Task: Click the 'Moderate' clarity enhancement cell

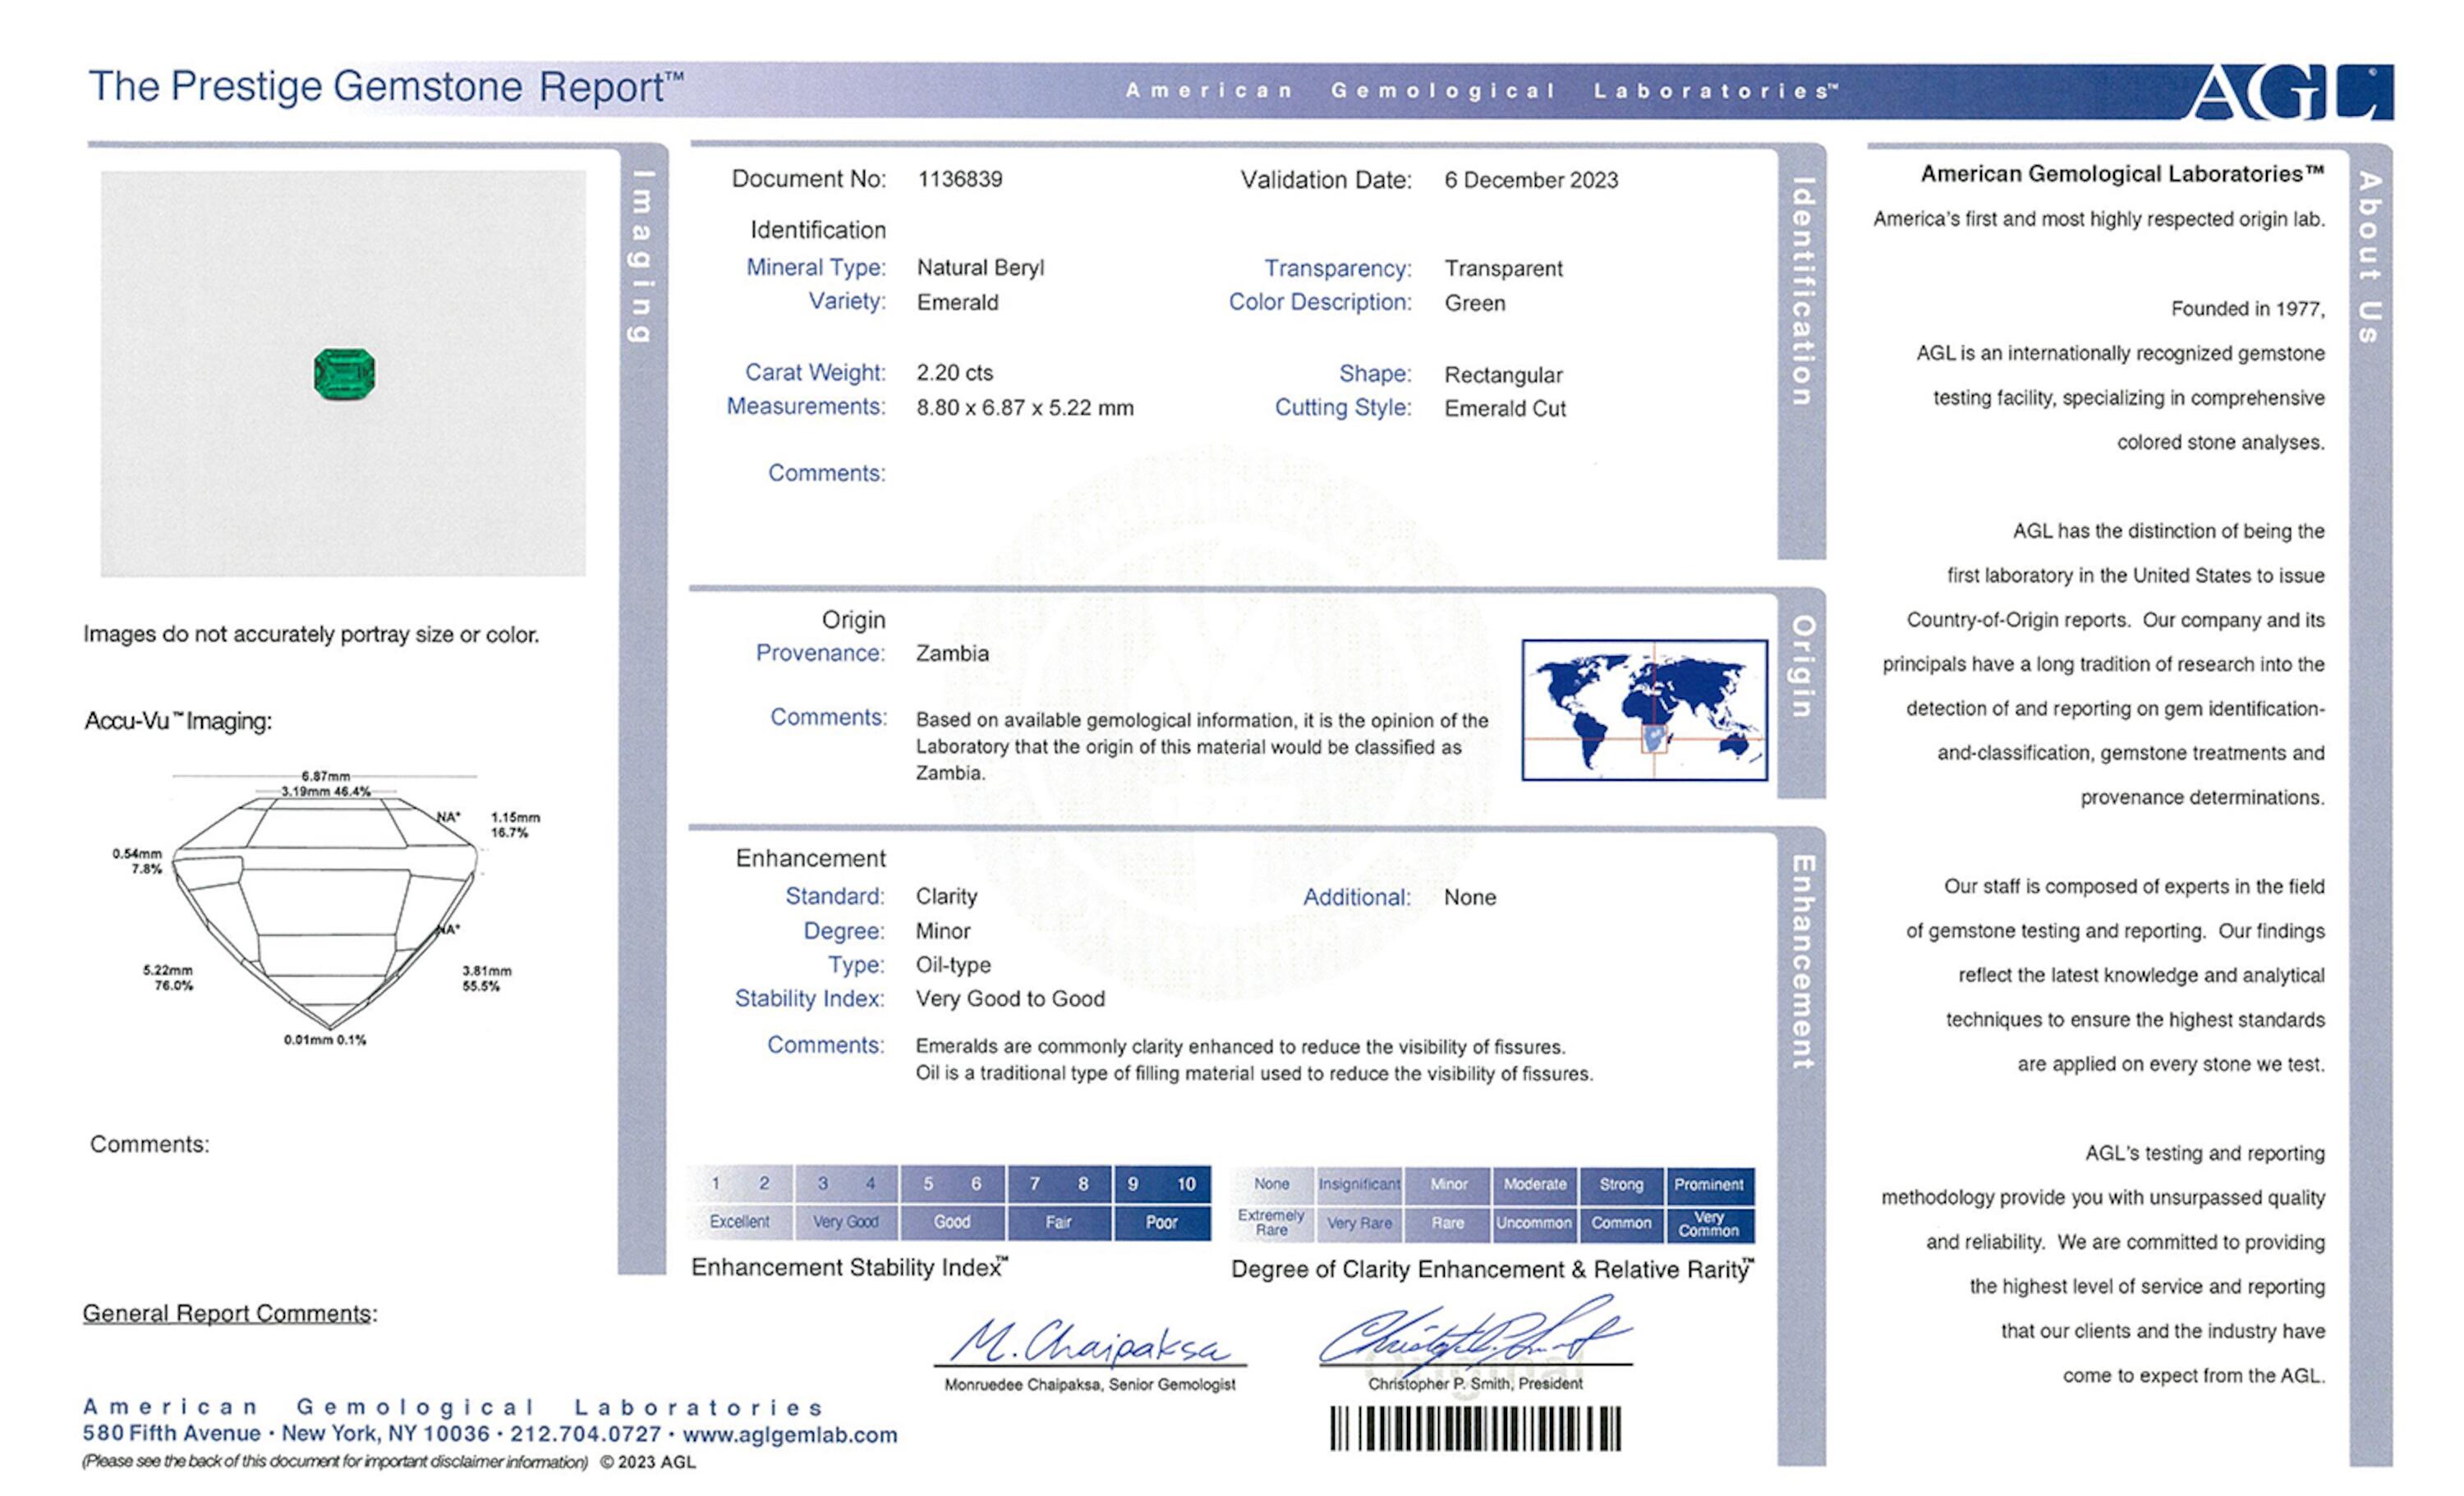Action: tap(1535, 1184)
